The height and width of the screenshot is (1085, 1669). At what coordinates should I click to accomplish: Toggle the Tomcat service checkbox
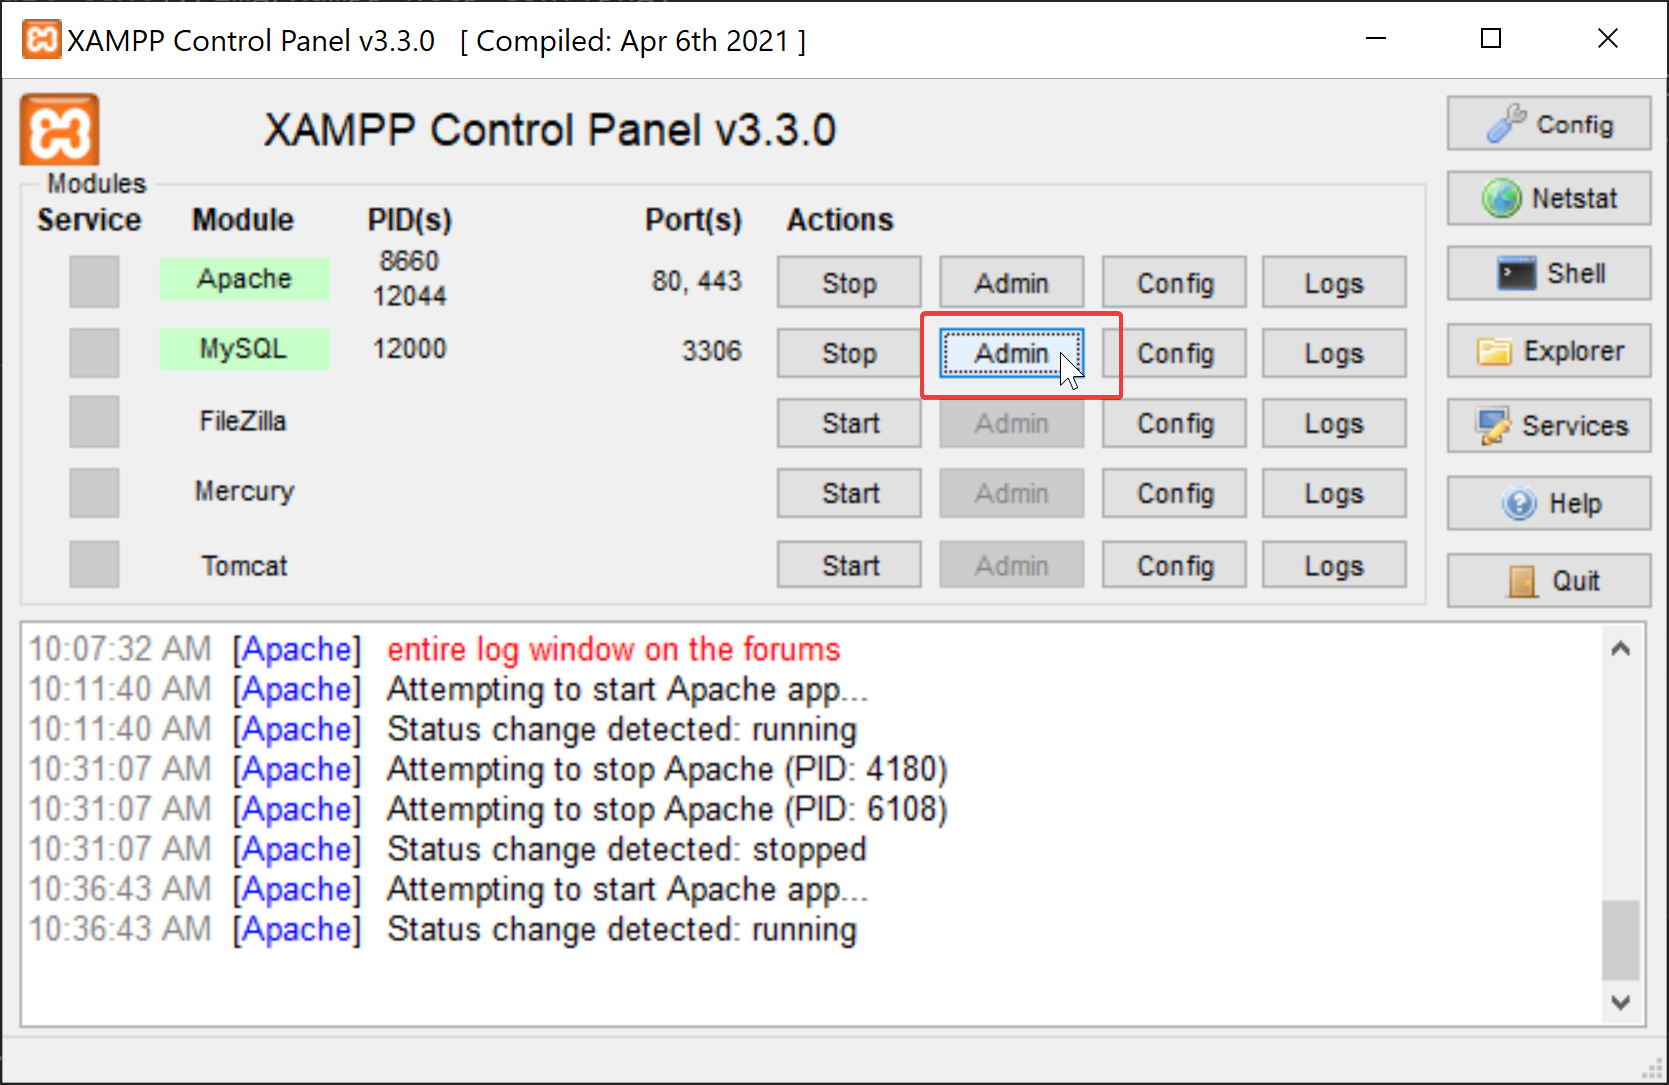click(94, 564)
